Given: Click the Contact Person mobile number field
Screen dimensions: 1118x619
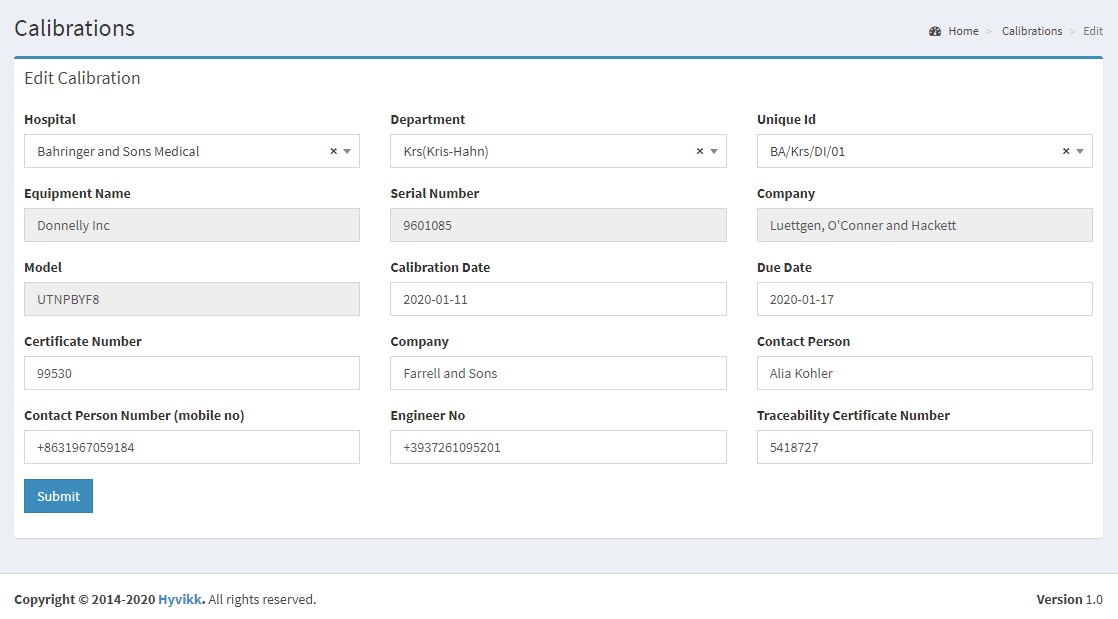Looking at the screenshot, I should point(192,446).
